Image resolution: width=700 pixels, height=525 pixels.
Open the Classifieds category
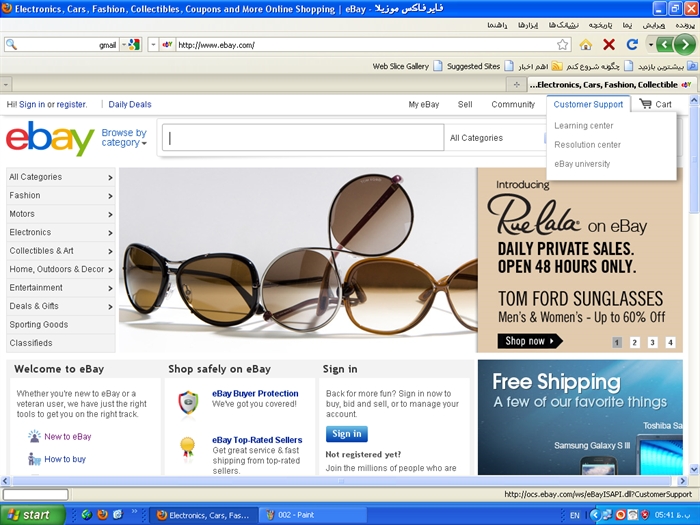point(61,343)
